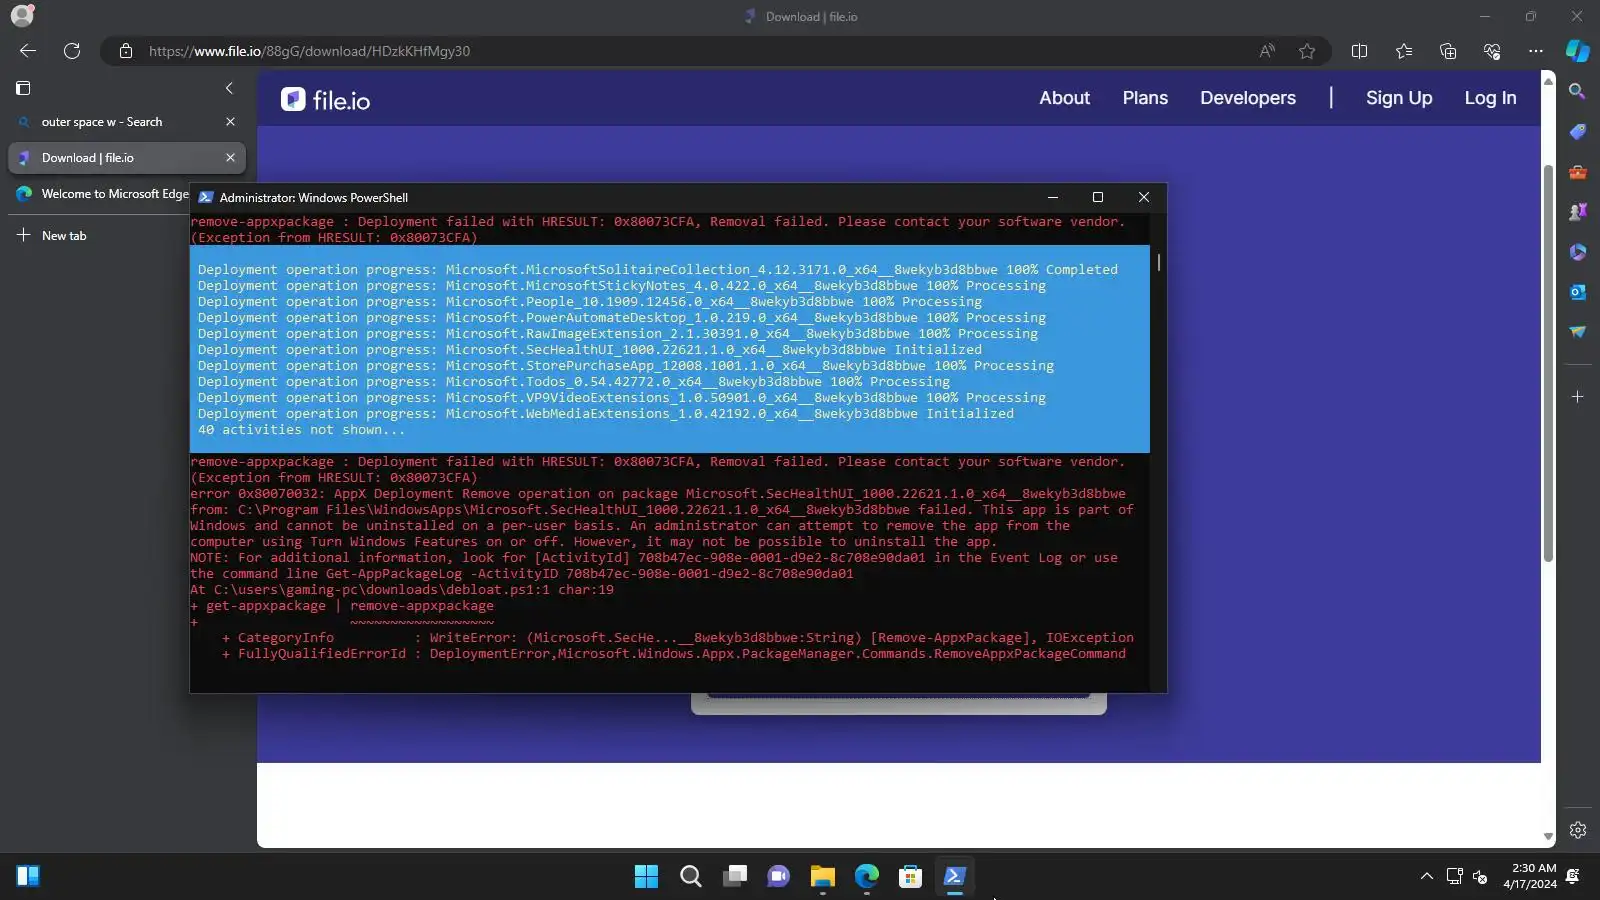
Task: Open Task View on taskbar
Action: 735,877
